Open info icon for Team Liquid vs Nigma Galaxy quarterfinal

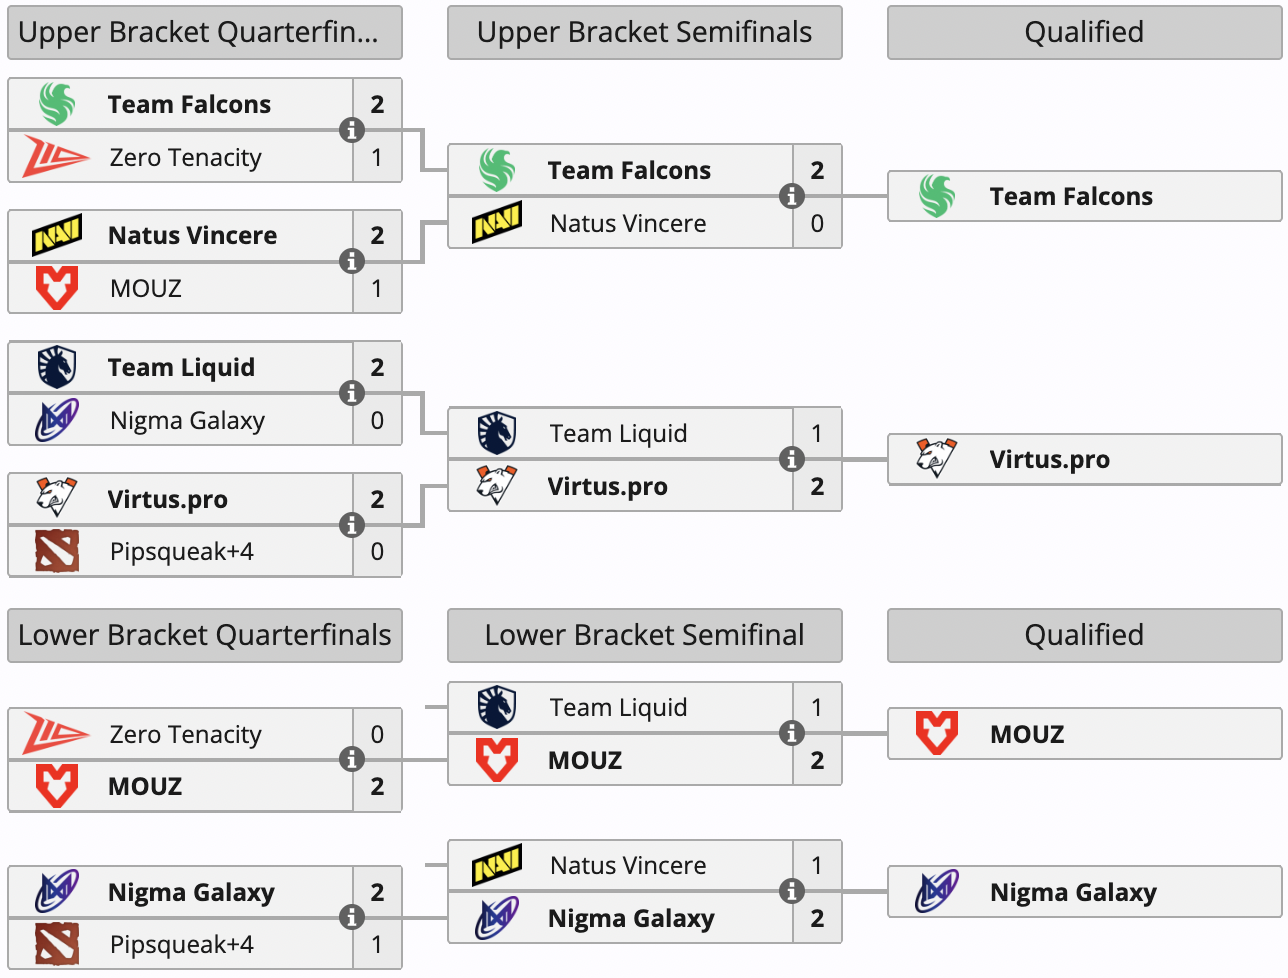coord(351,393)
